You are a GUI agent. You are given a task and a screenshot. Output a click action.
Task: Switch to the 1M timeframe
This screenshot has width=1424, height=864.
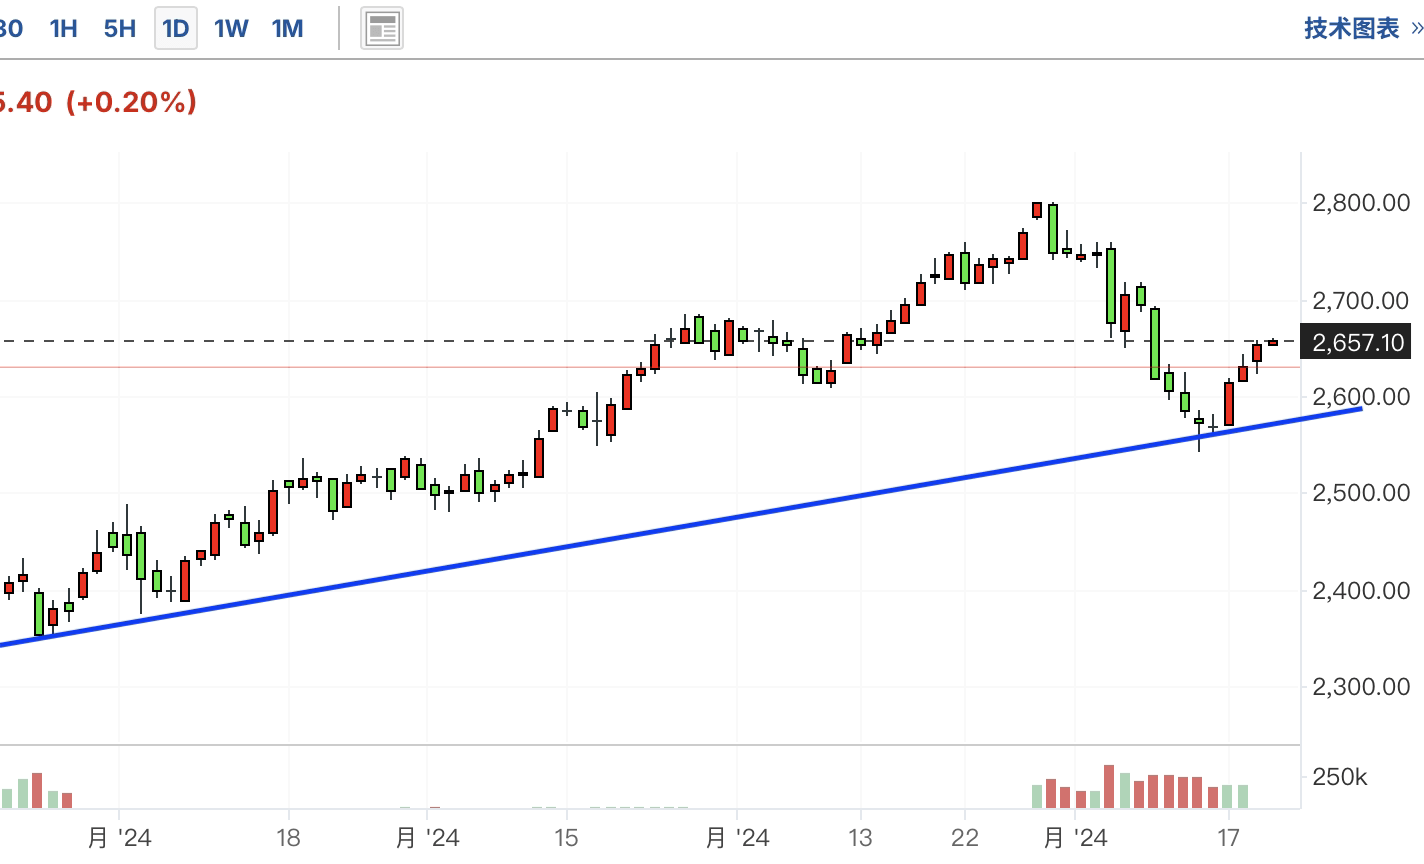(x=288, y=28)
